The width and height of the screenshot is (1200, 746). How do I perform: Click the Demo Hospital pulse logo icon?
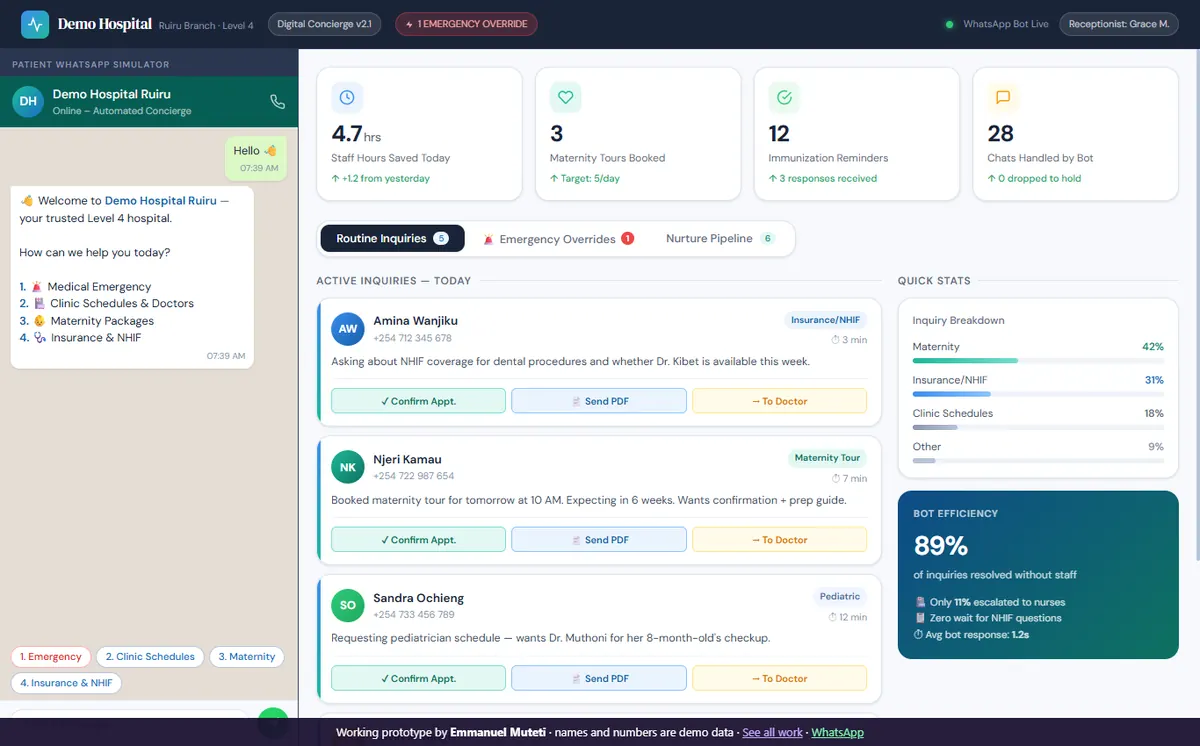click(x=35, y=24)
